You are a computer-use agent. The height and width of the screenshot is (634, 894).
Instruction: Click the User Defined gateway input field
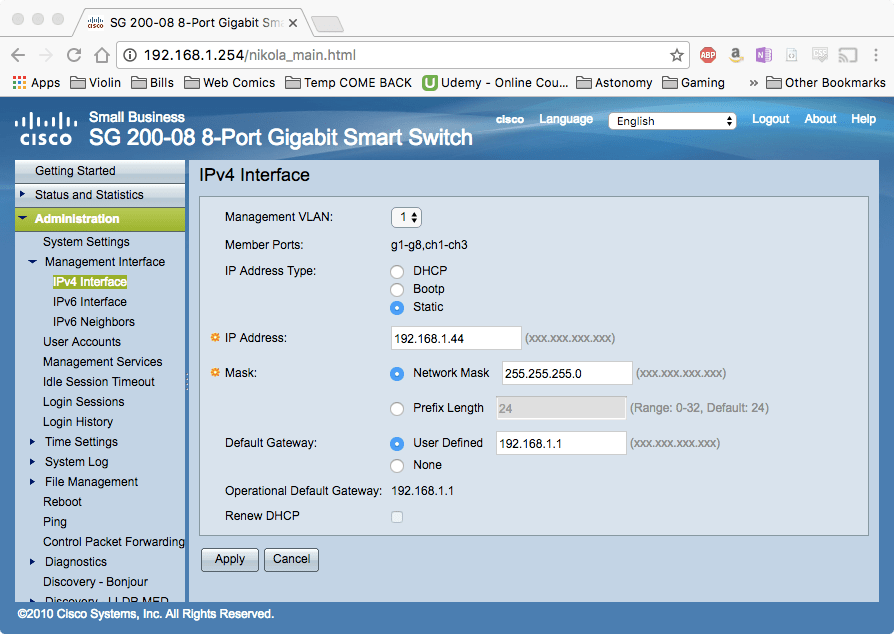[561, 444]
